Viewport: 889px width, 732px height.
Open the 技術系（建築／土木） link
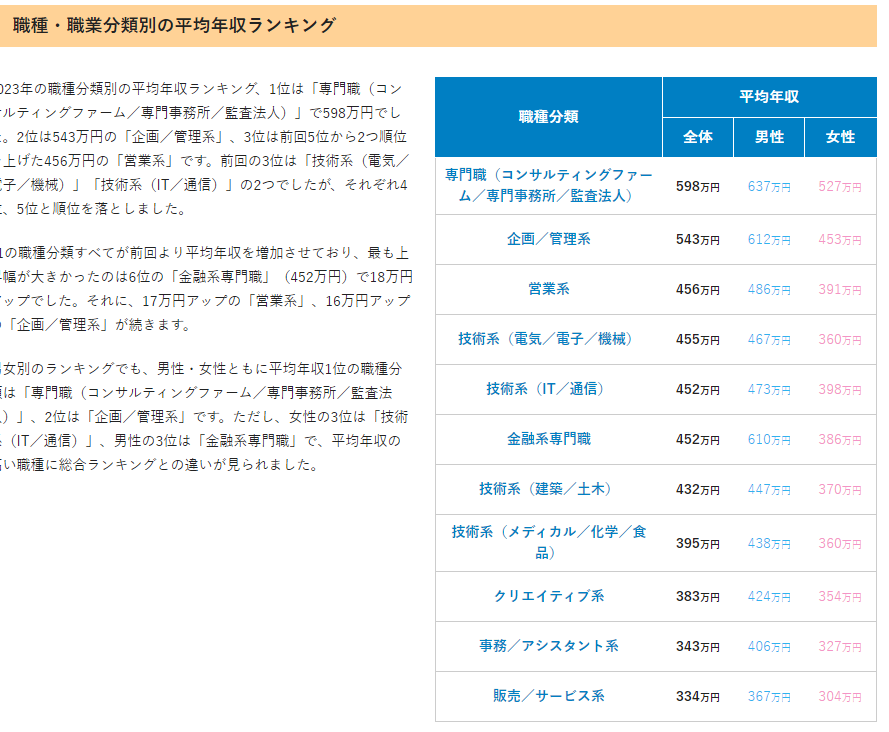pyautogui.click(x=548, y=489)
